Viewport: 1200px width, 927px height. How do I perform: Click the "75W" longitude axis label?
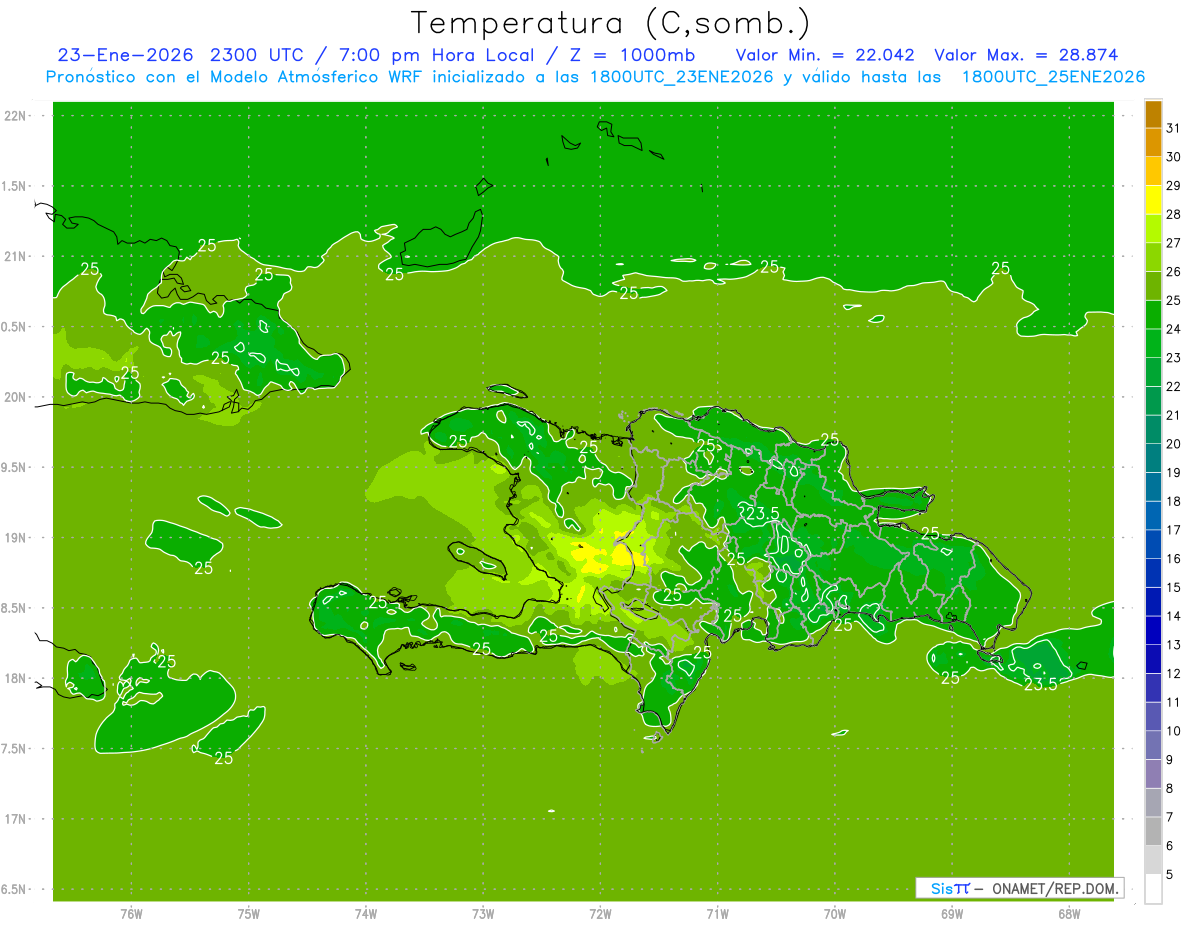tap(249, 914)
